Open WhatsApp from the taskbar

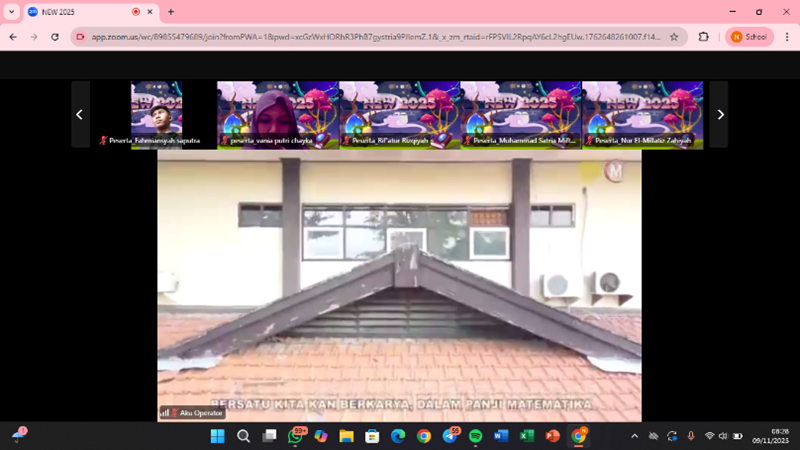(x=297, y=436)
